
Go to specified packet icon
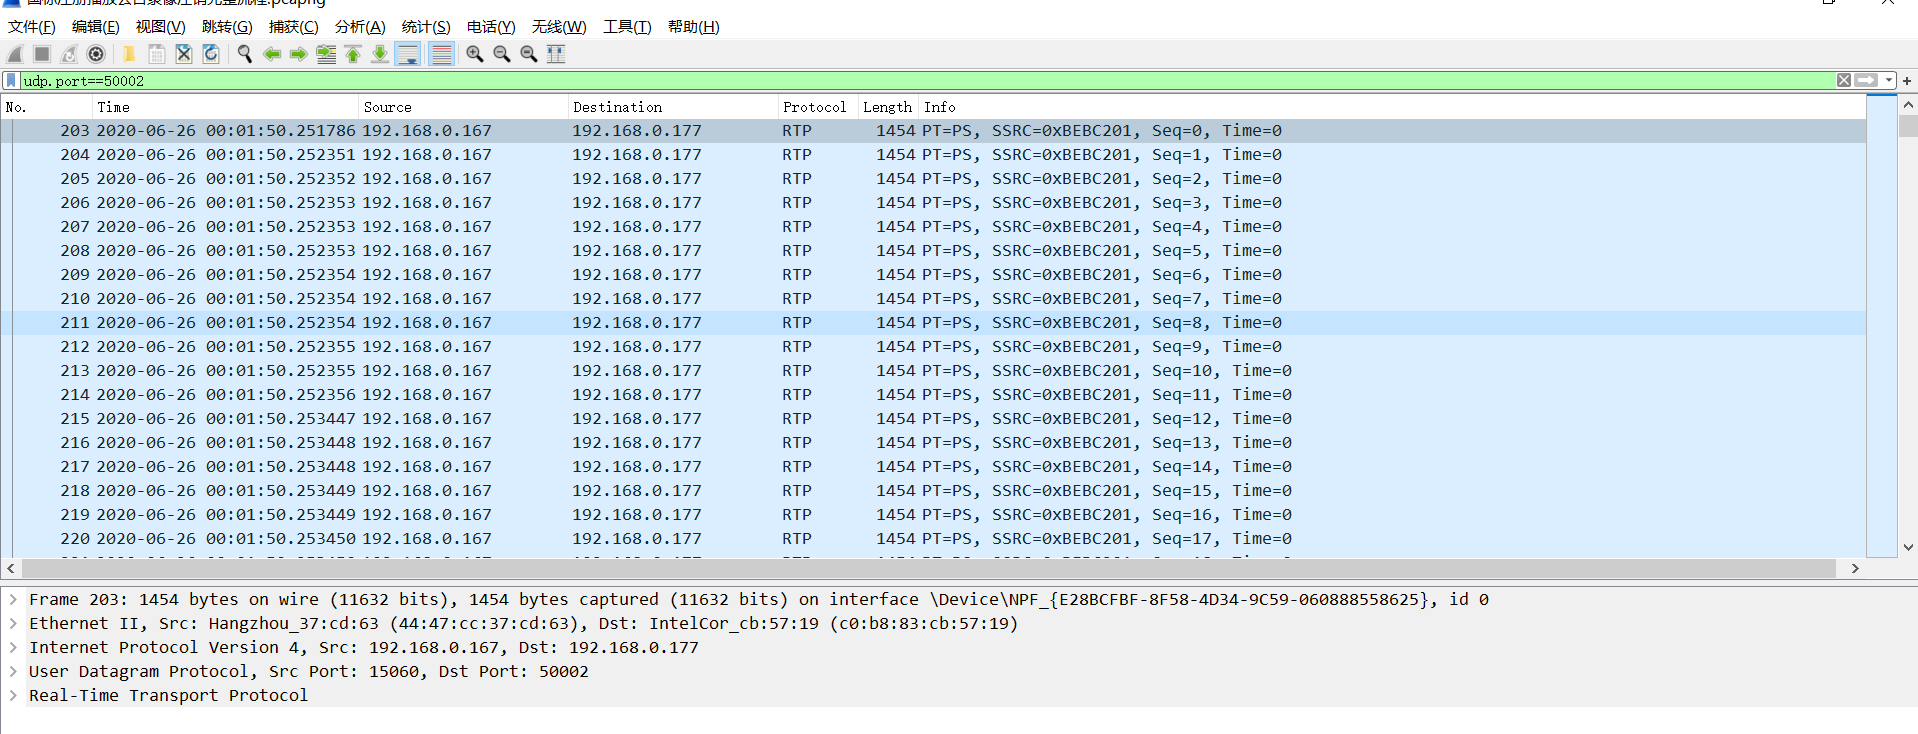[326, 54]
